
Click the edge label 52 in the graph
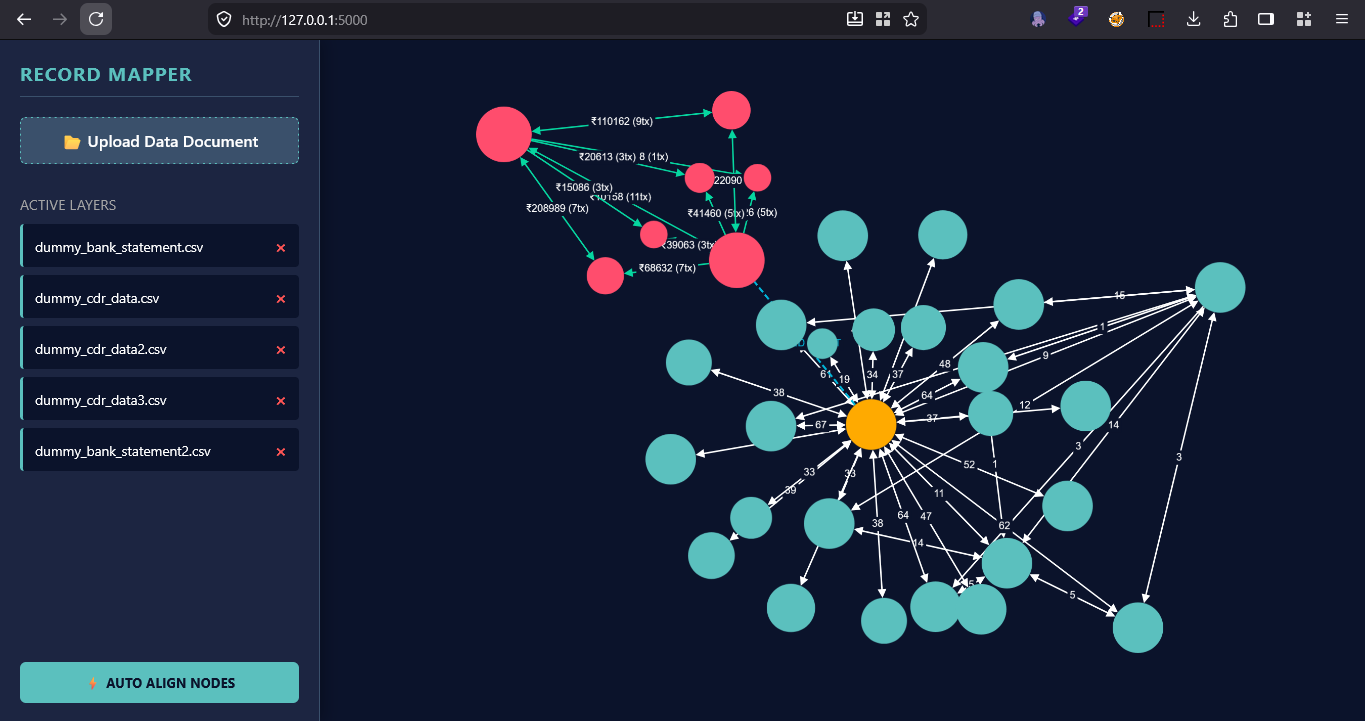pyautogui.click(x=969, y=464)
